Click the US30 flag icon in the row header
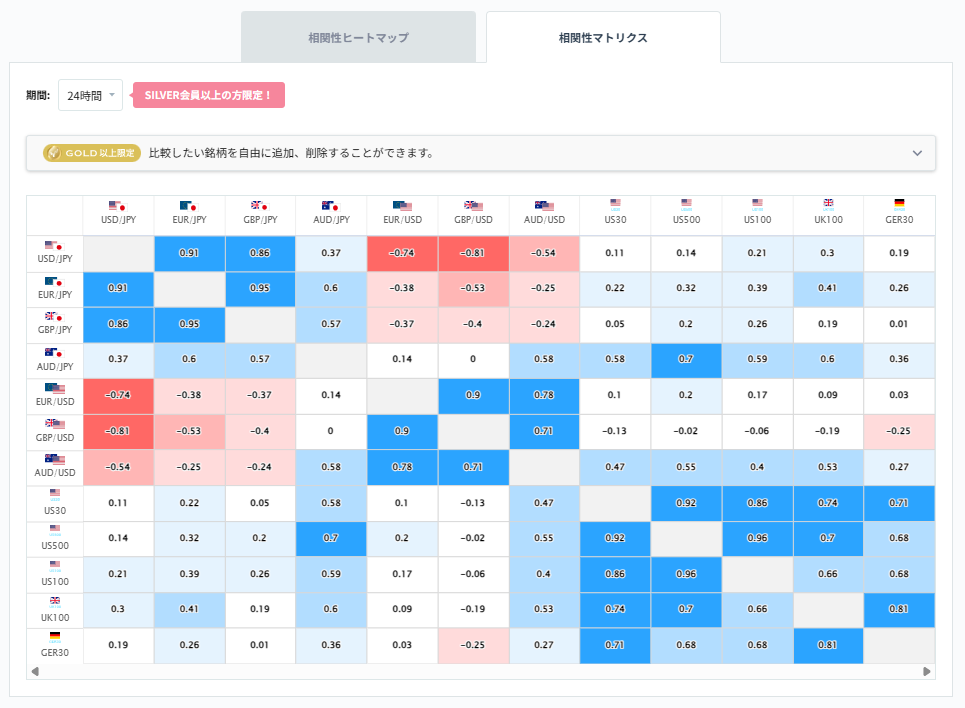Screen dimensions: 965x708 (56, 494)
